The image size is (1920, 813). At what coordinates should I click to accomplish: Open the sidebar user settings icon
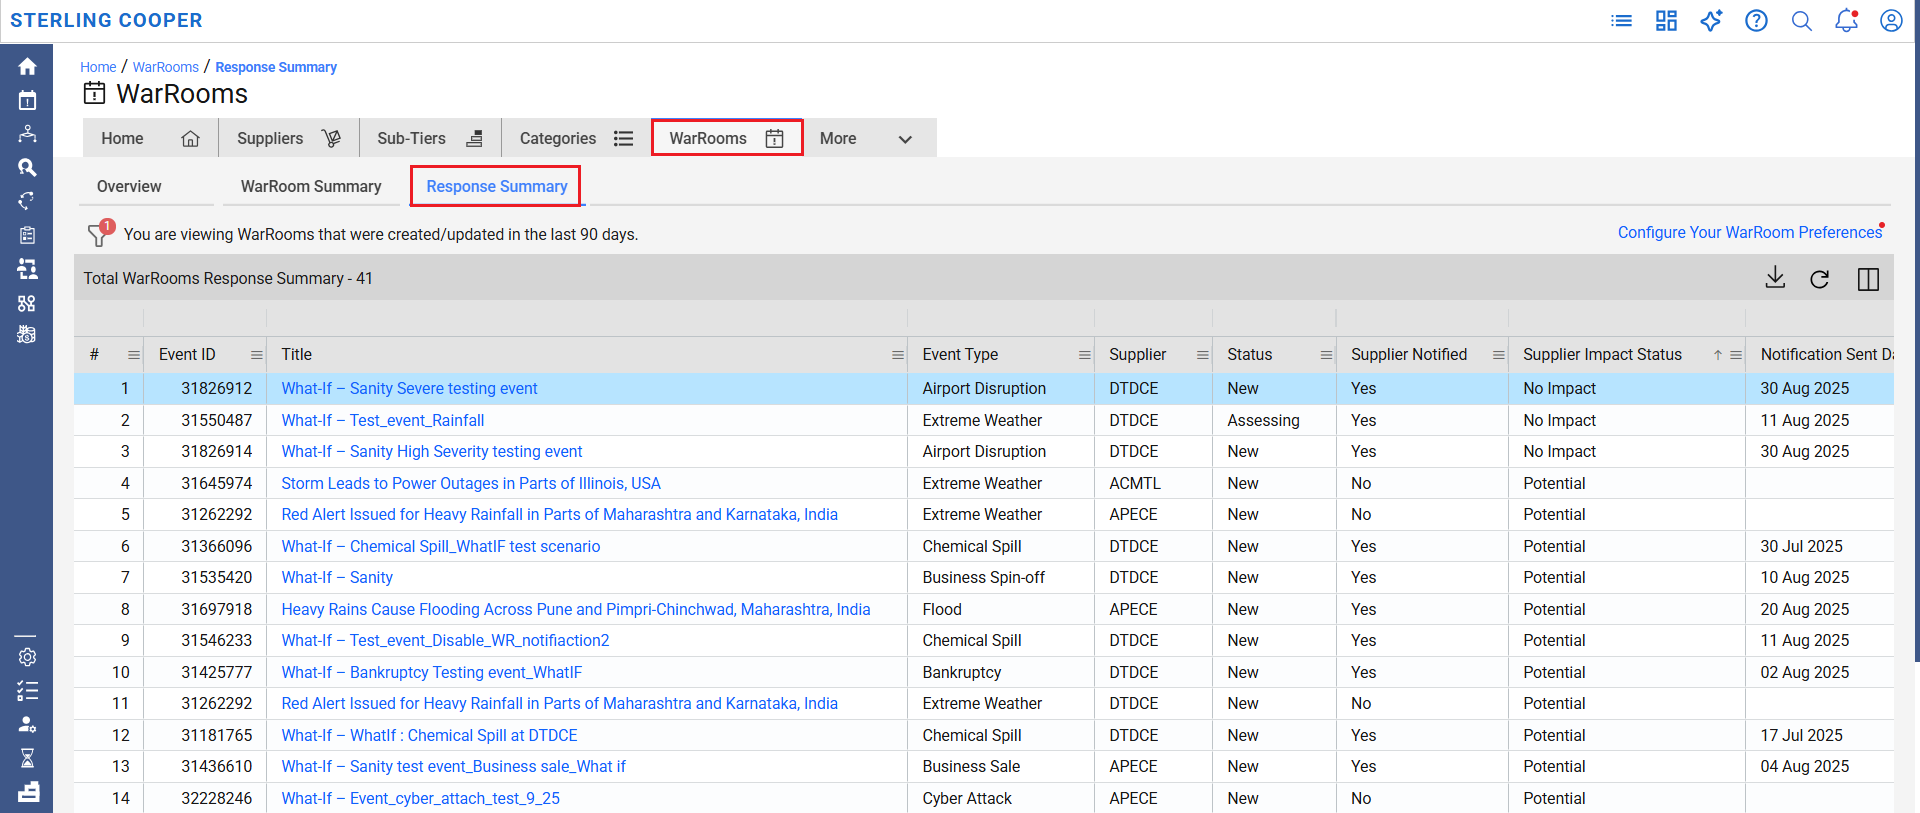point(27,724)
